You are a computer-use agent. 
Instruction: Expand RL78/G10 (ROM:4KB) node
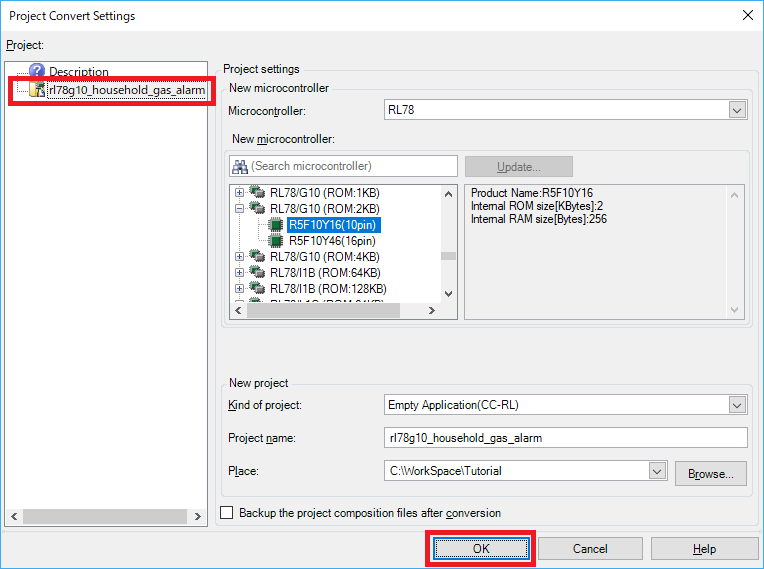click(x=239, y=256)
